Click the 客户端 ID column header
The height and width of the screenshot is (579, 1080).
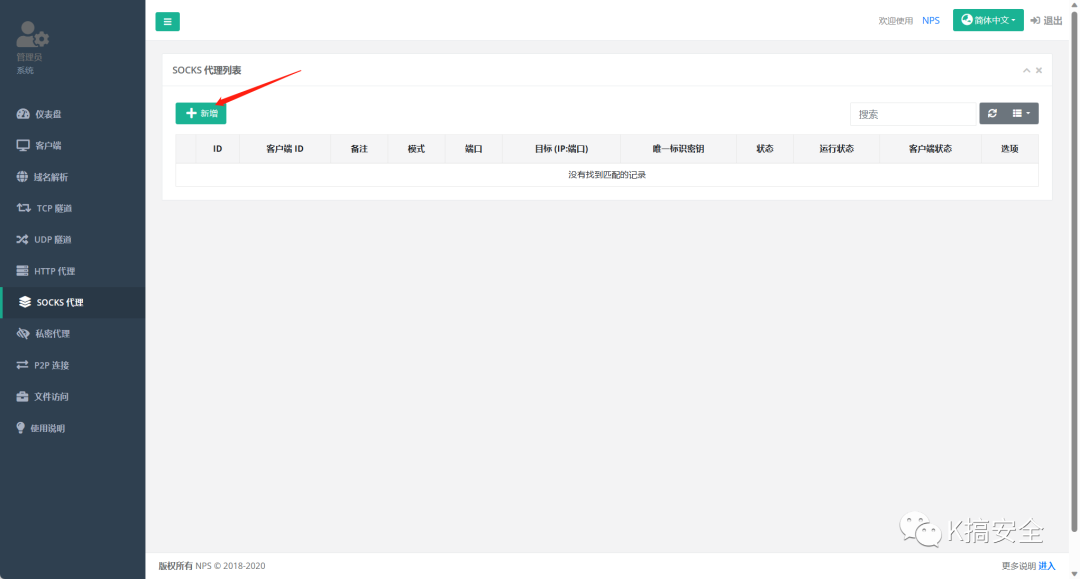[x=285, y=149]
